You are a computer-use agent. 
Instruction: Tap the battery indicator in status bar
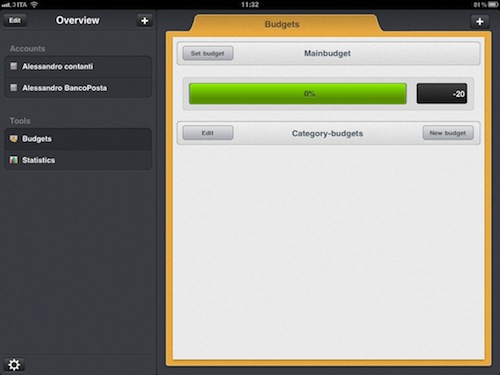[x=493, y=5]
